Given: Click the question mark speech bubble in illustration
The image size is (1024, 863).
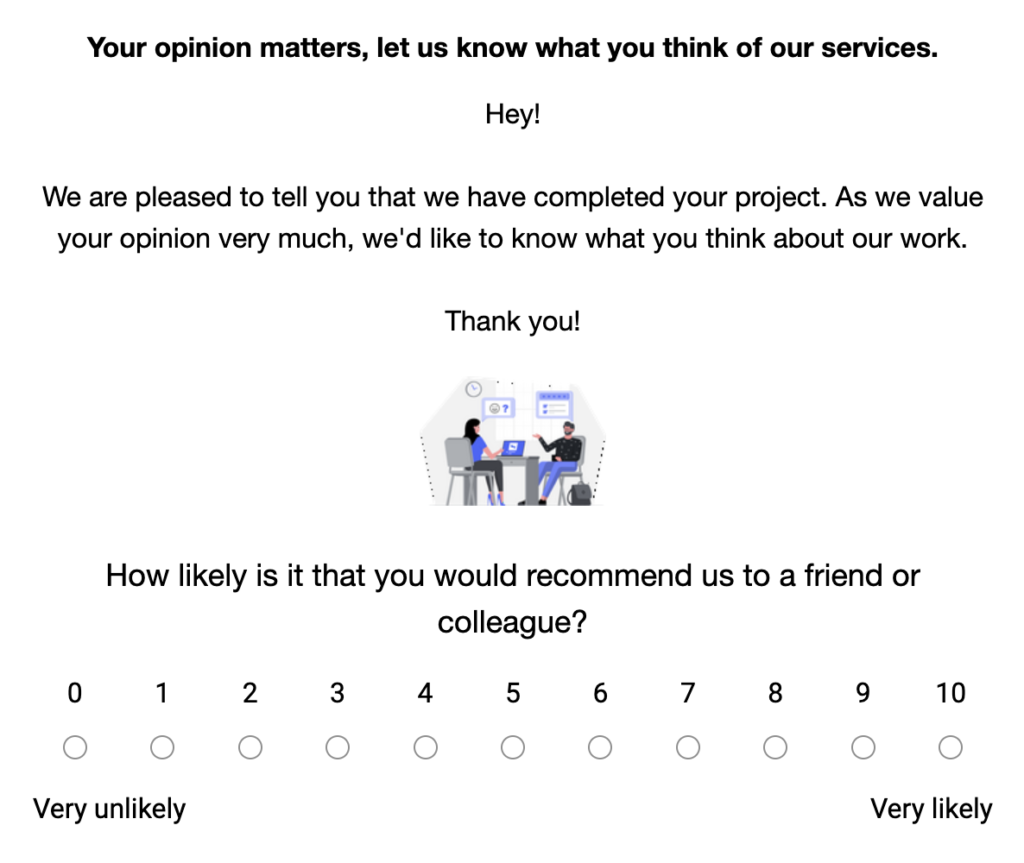Looking at the screenshot, I should pyautogui.click(x=498, y=408).
